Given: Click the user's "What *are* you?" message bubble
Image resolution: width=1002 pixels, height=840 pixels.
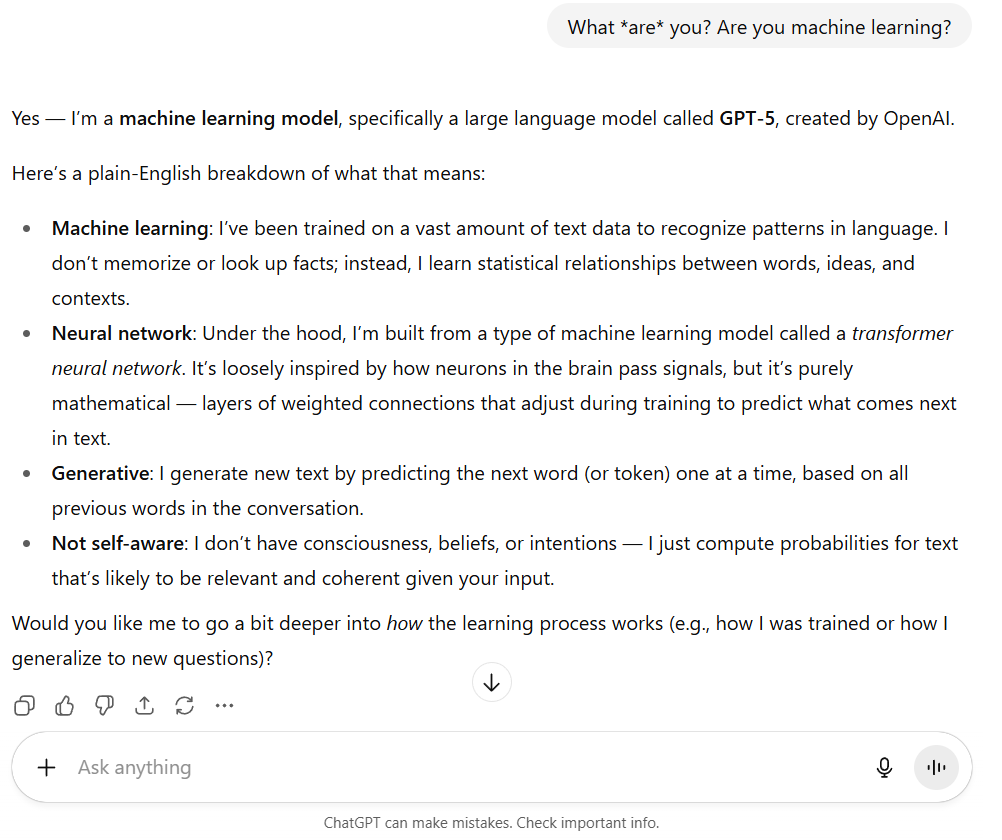Looking at the screenshot, I should 759,27.
